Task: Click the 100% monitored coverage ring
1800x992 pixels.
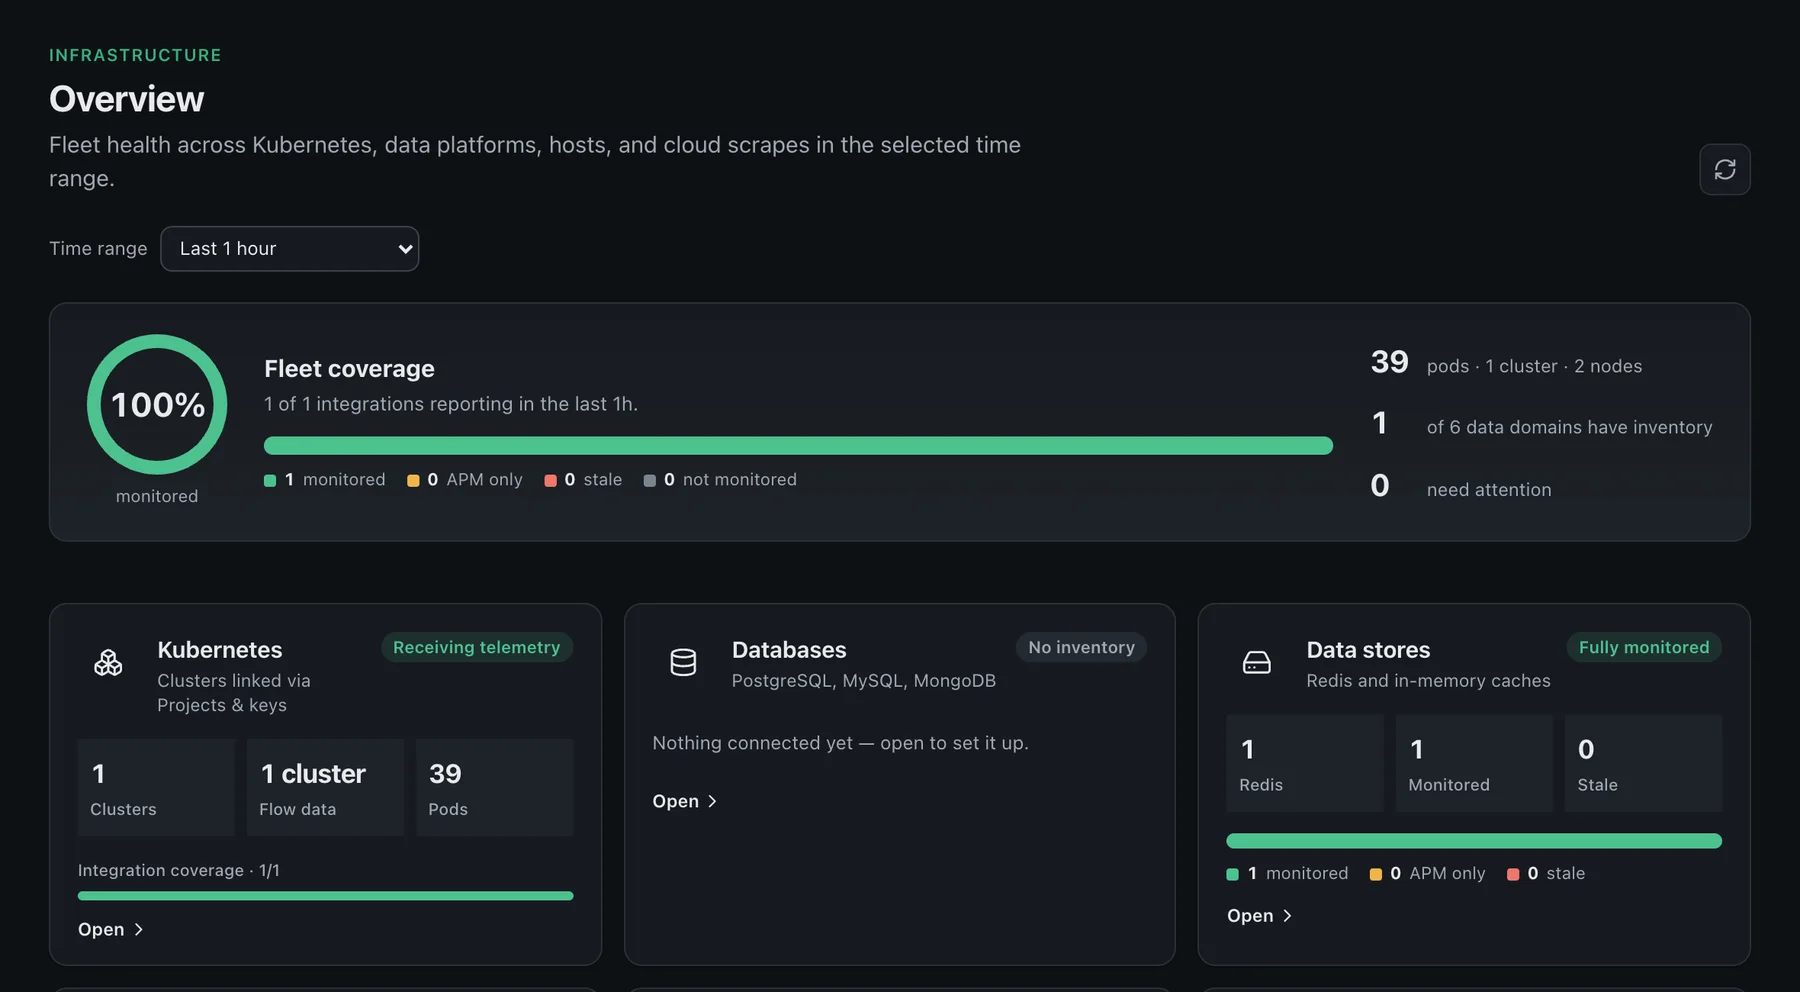Action: click(157, 404)
